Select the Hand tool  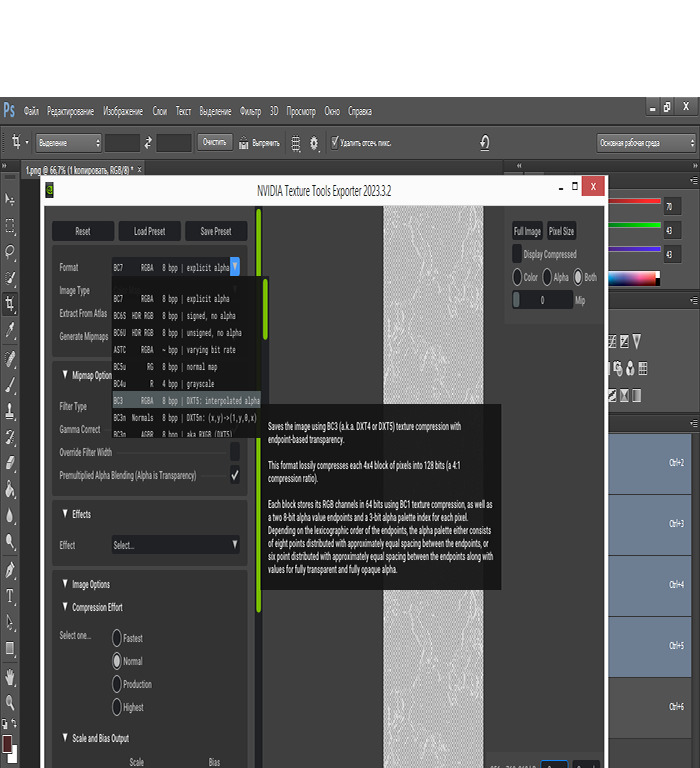coord(10,677)
